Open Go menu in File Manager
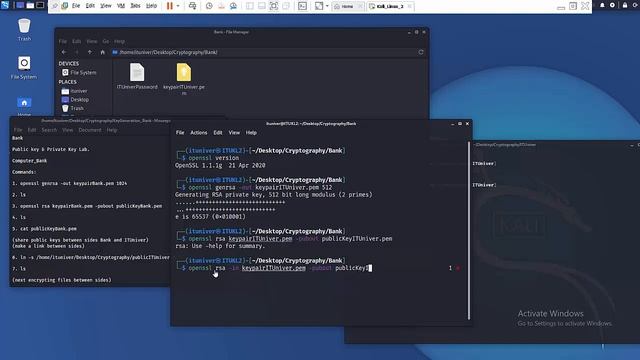The height and width of the screenshot is (360, 640). pos(106,41)
